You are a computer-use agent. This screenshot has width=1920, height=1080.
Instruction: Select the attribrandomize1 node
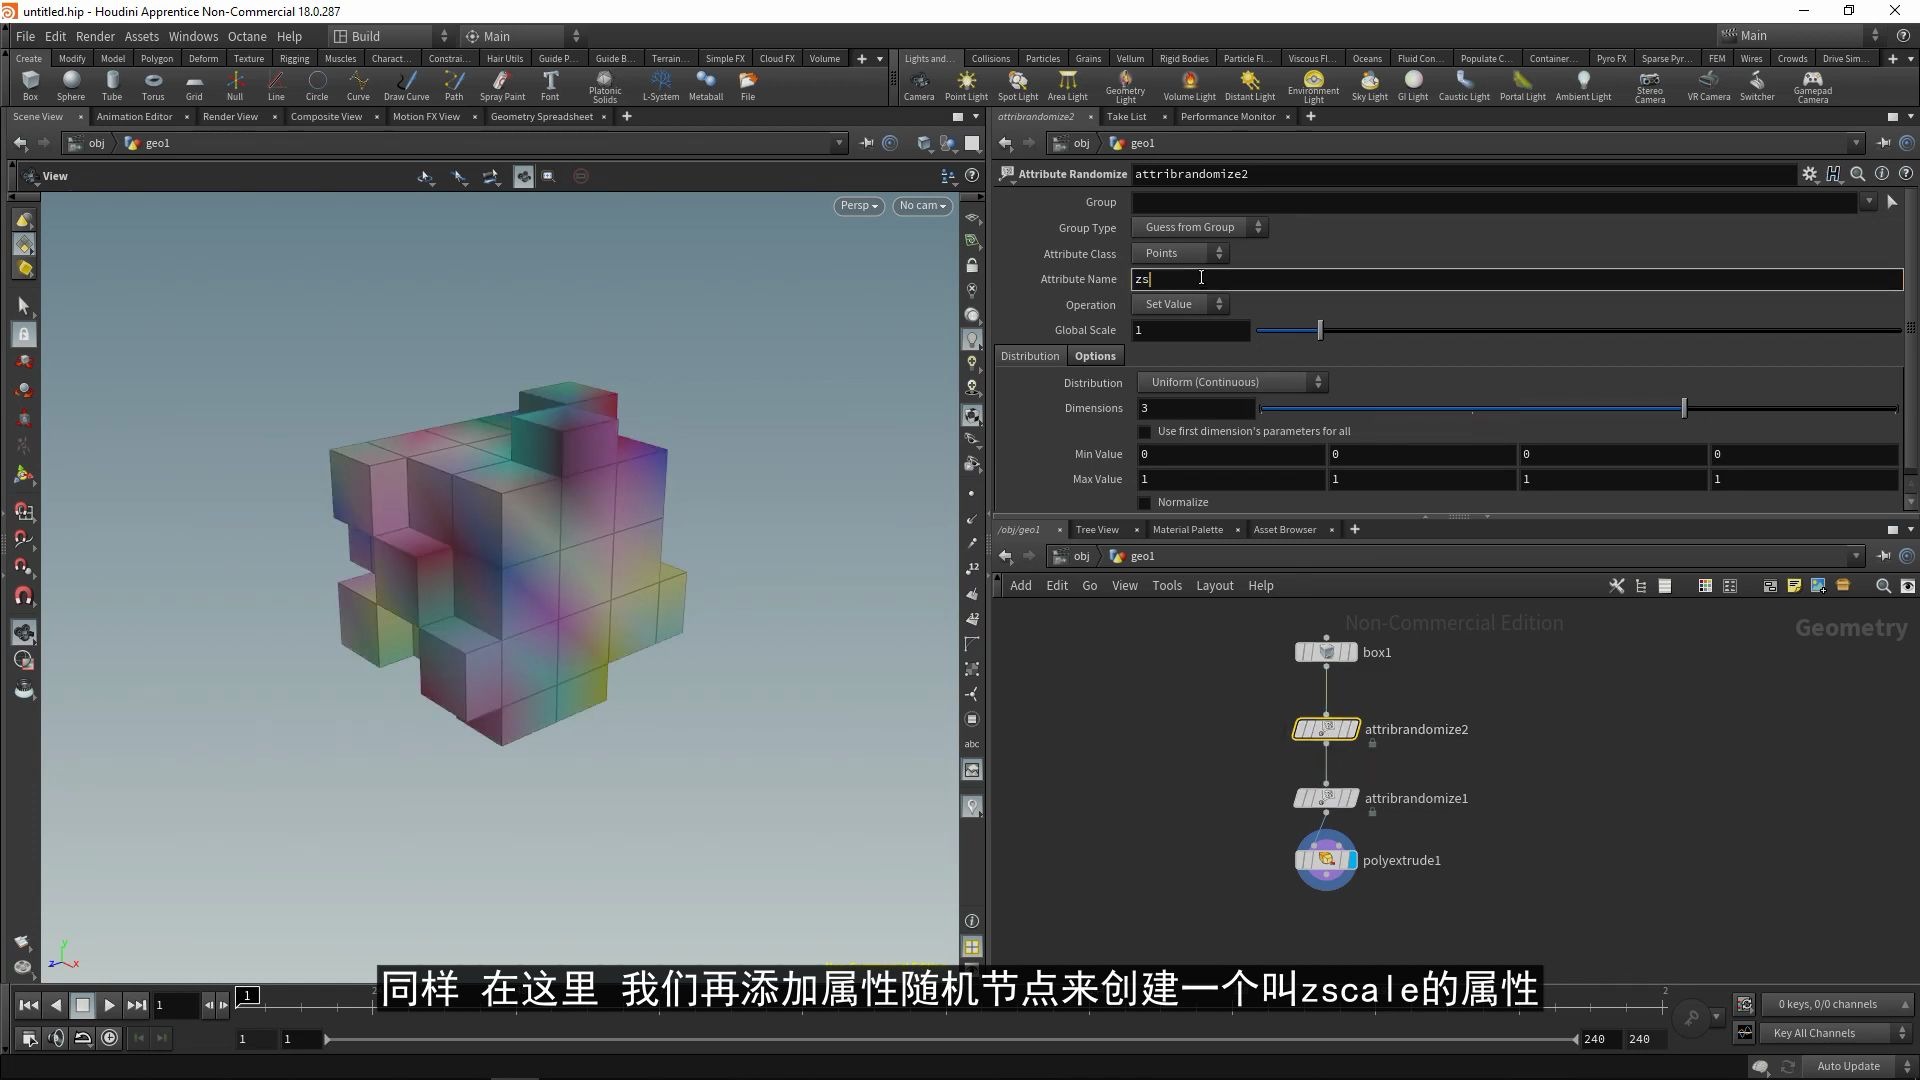pos(1325,798)
